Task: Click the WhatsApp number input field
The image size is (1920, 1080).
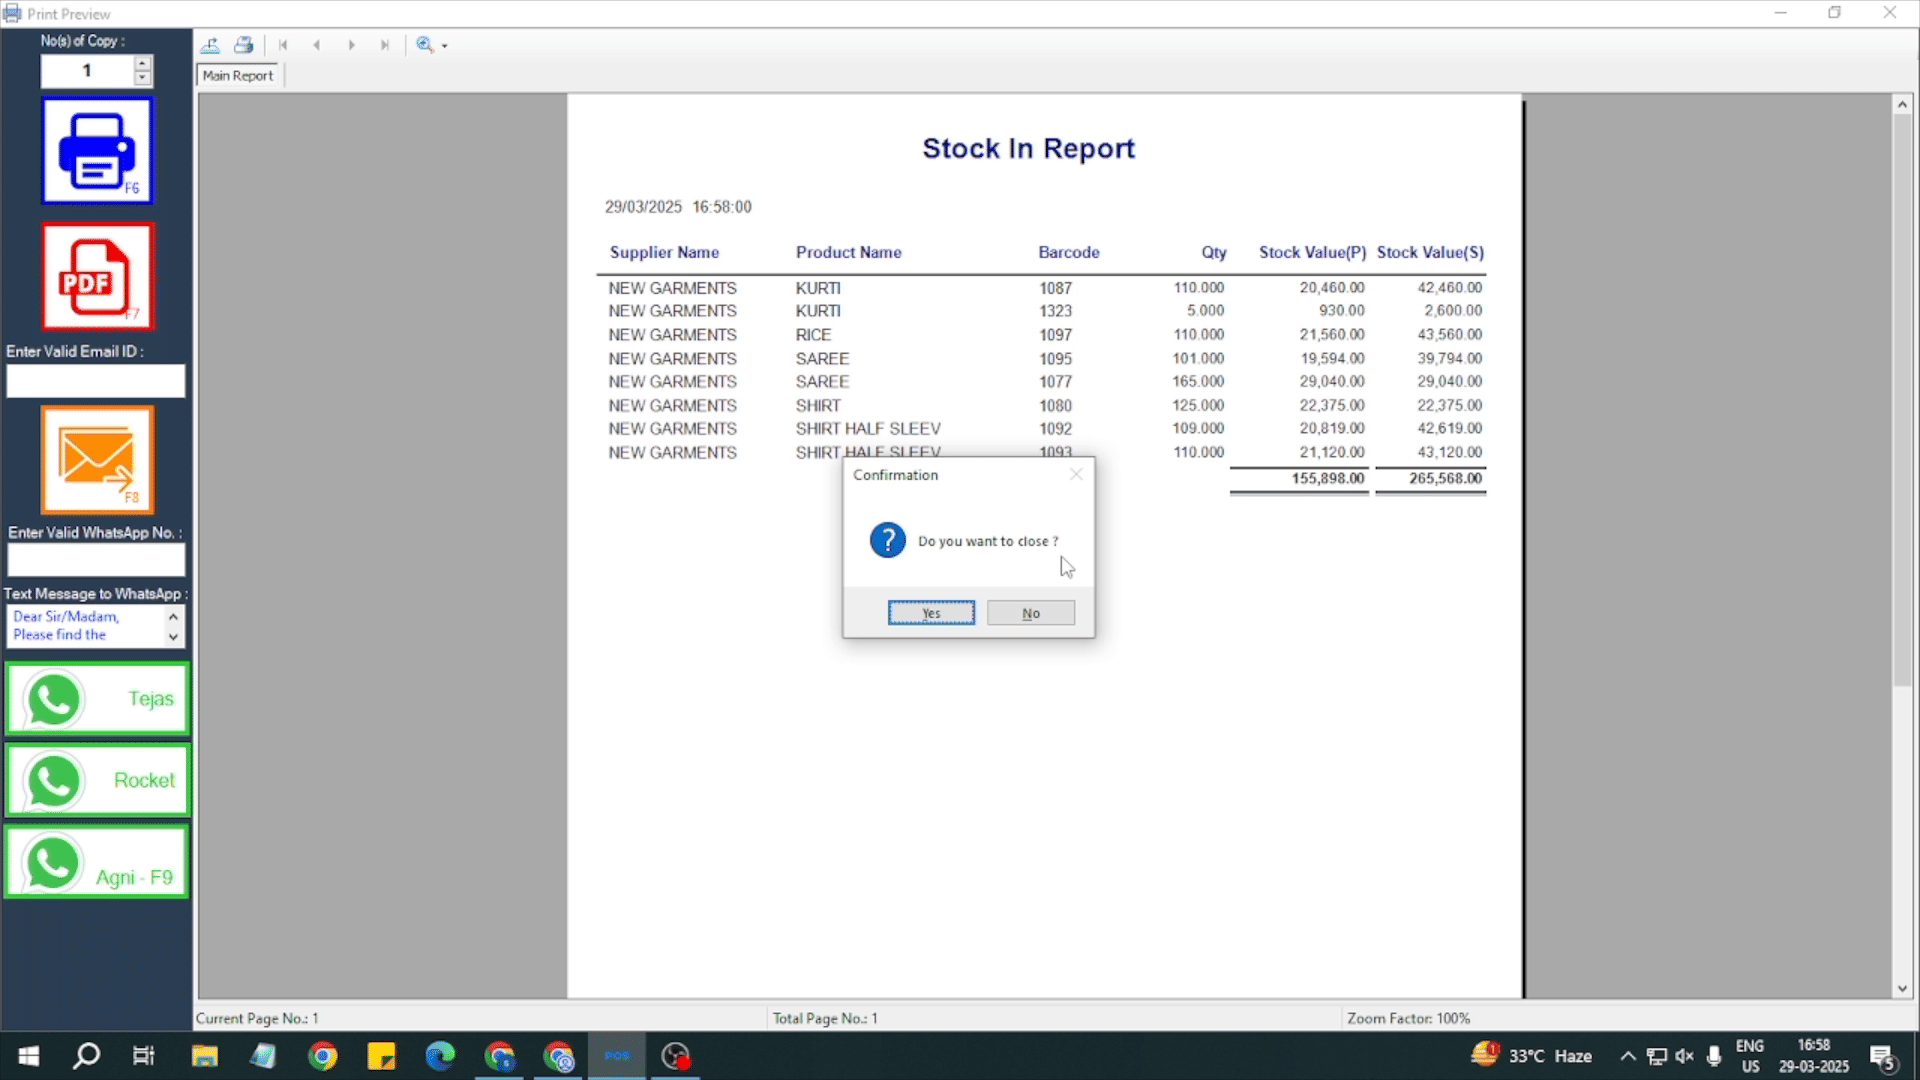Action: pos(96,560)
